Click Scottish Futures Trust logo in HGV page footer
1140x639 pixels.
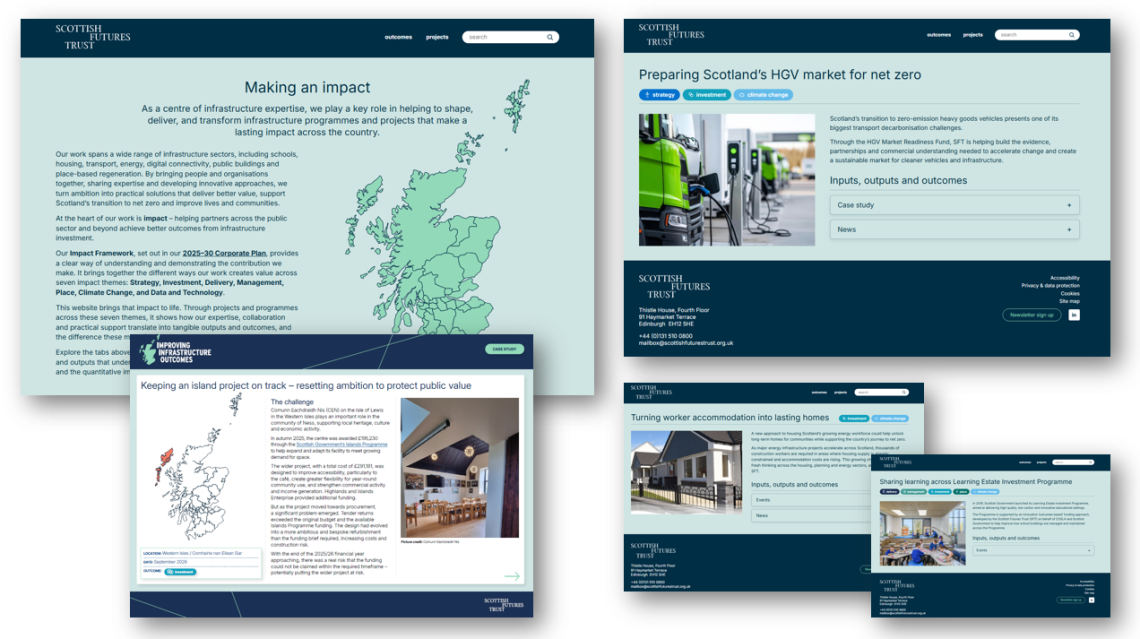click(674, 286)
